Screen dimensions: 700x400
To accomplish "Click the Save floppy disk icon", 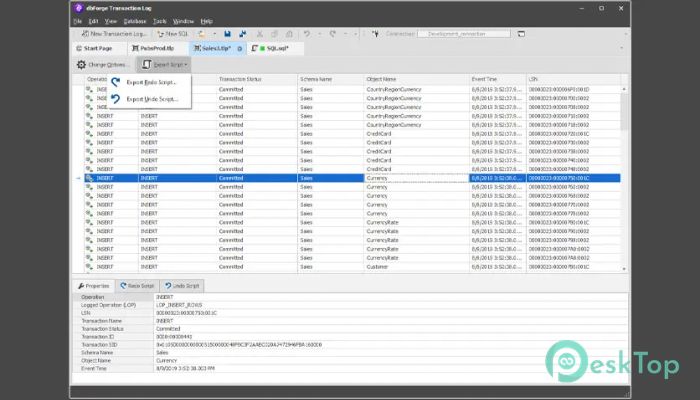I will click(227, 34).
